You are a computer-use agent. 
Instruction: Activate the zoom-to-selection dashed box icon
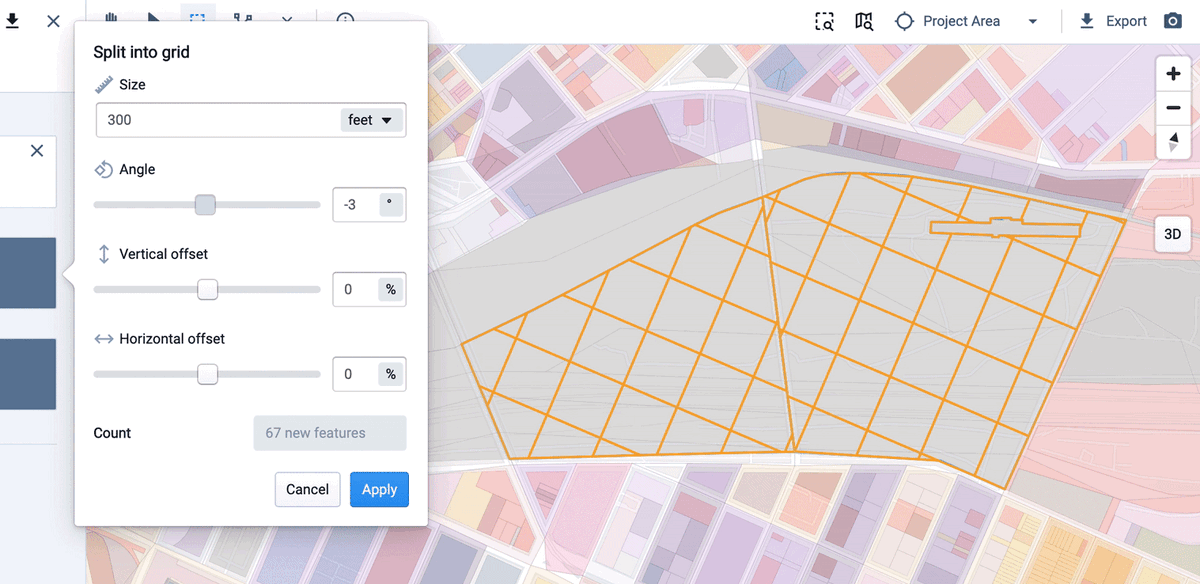coord(824,21)
